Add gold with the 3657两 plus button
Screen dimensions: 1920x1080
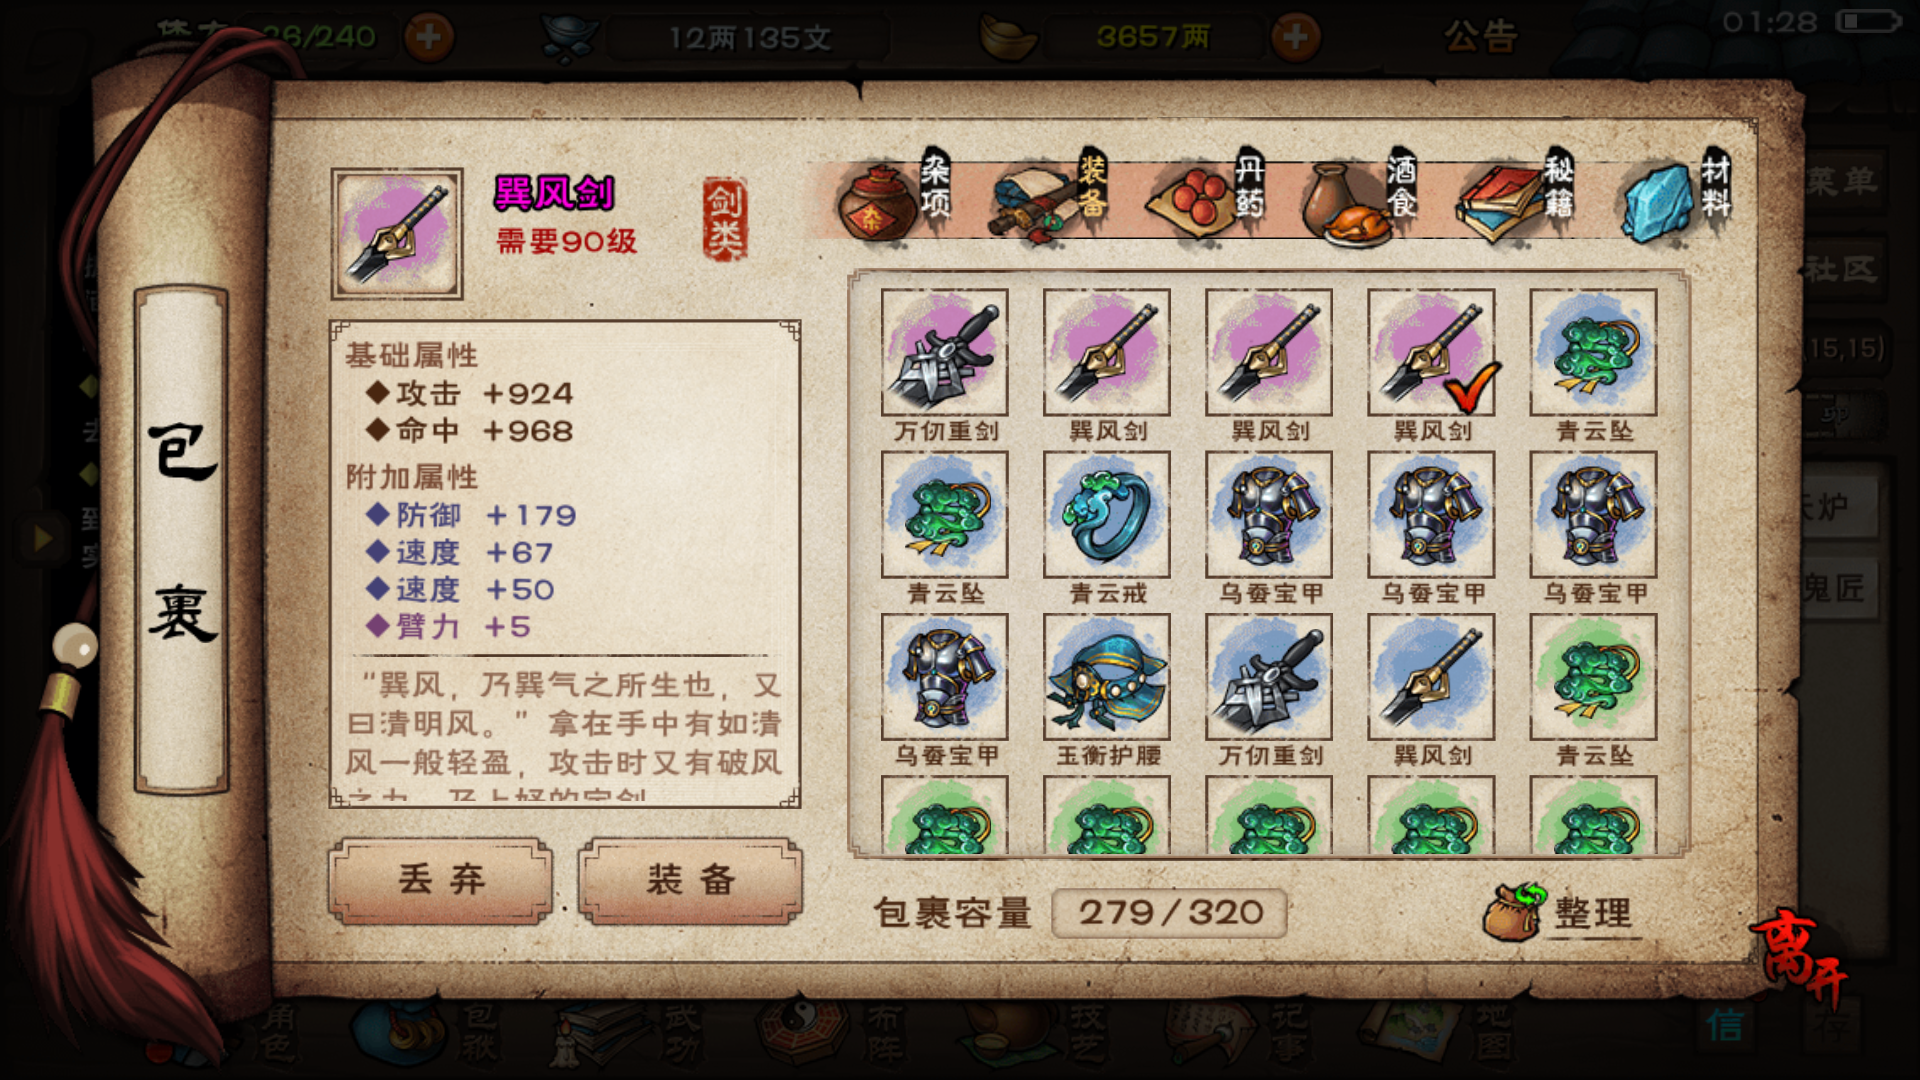click(x=1295, y=38)
